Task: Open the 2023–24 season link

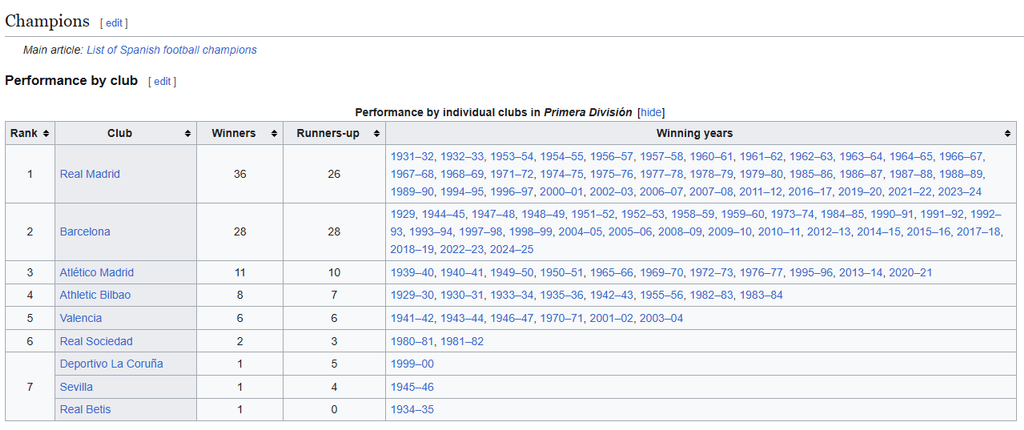Action: [960, 192]
